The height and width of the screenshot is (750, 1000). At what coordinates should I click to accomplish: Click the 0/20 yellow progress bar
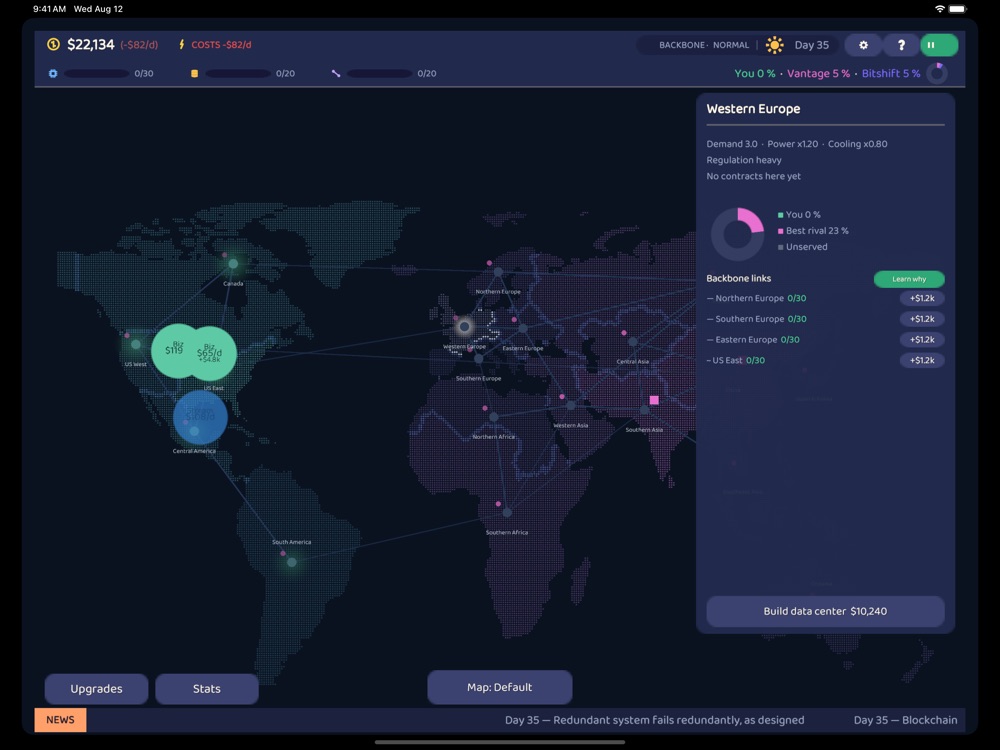238,73
